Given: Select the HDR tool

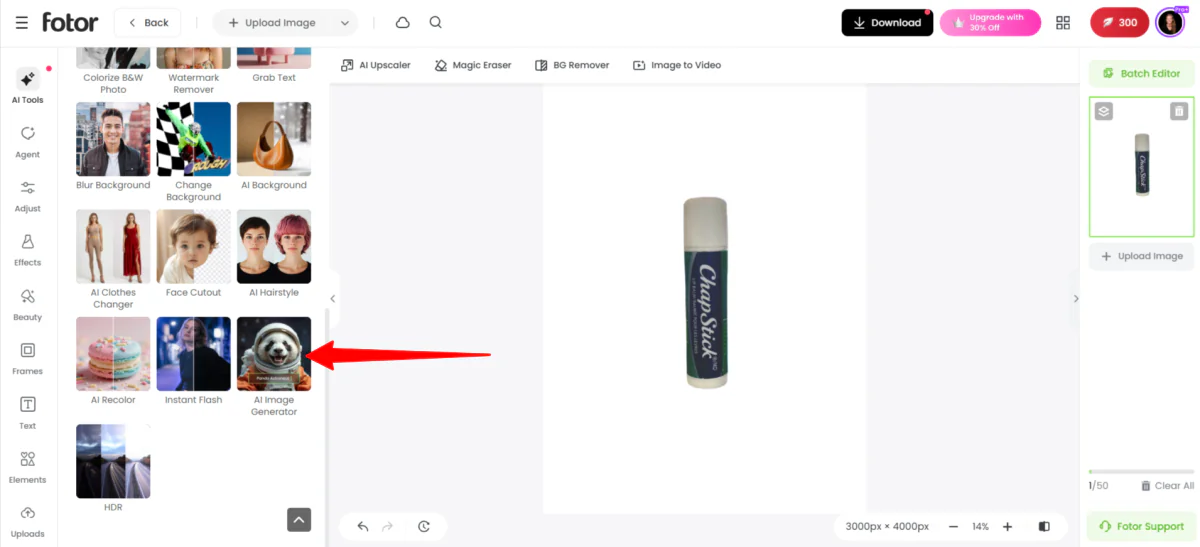Looking at the screenshot, I should pyautogui.click(x=113, y=468).
